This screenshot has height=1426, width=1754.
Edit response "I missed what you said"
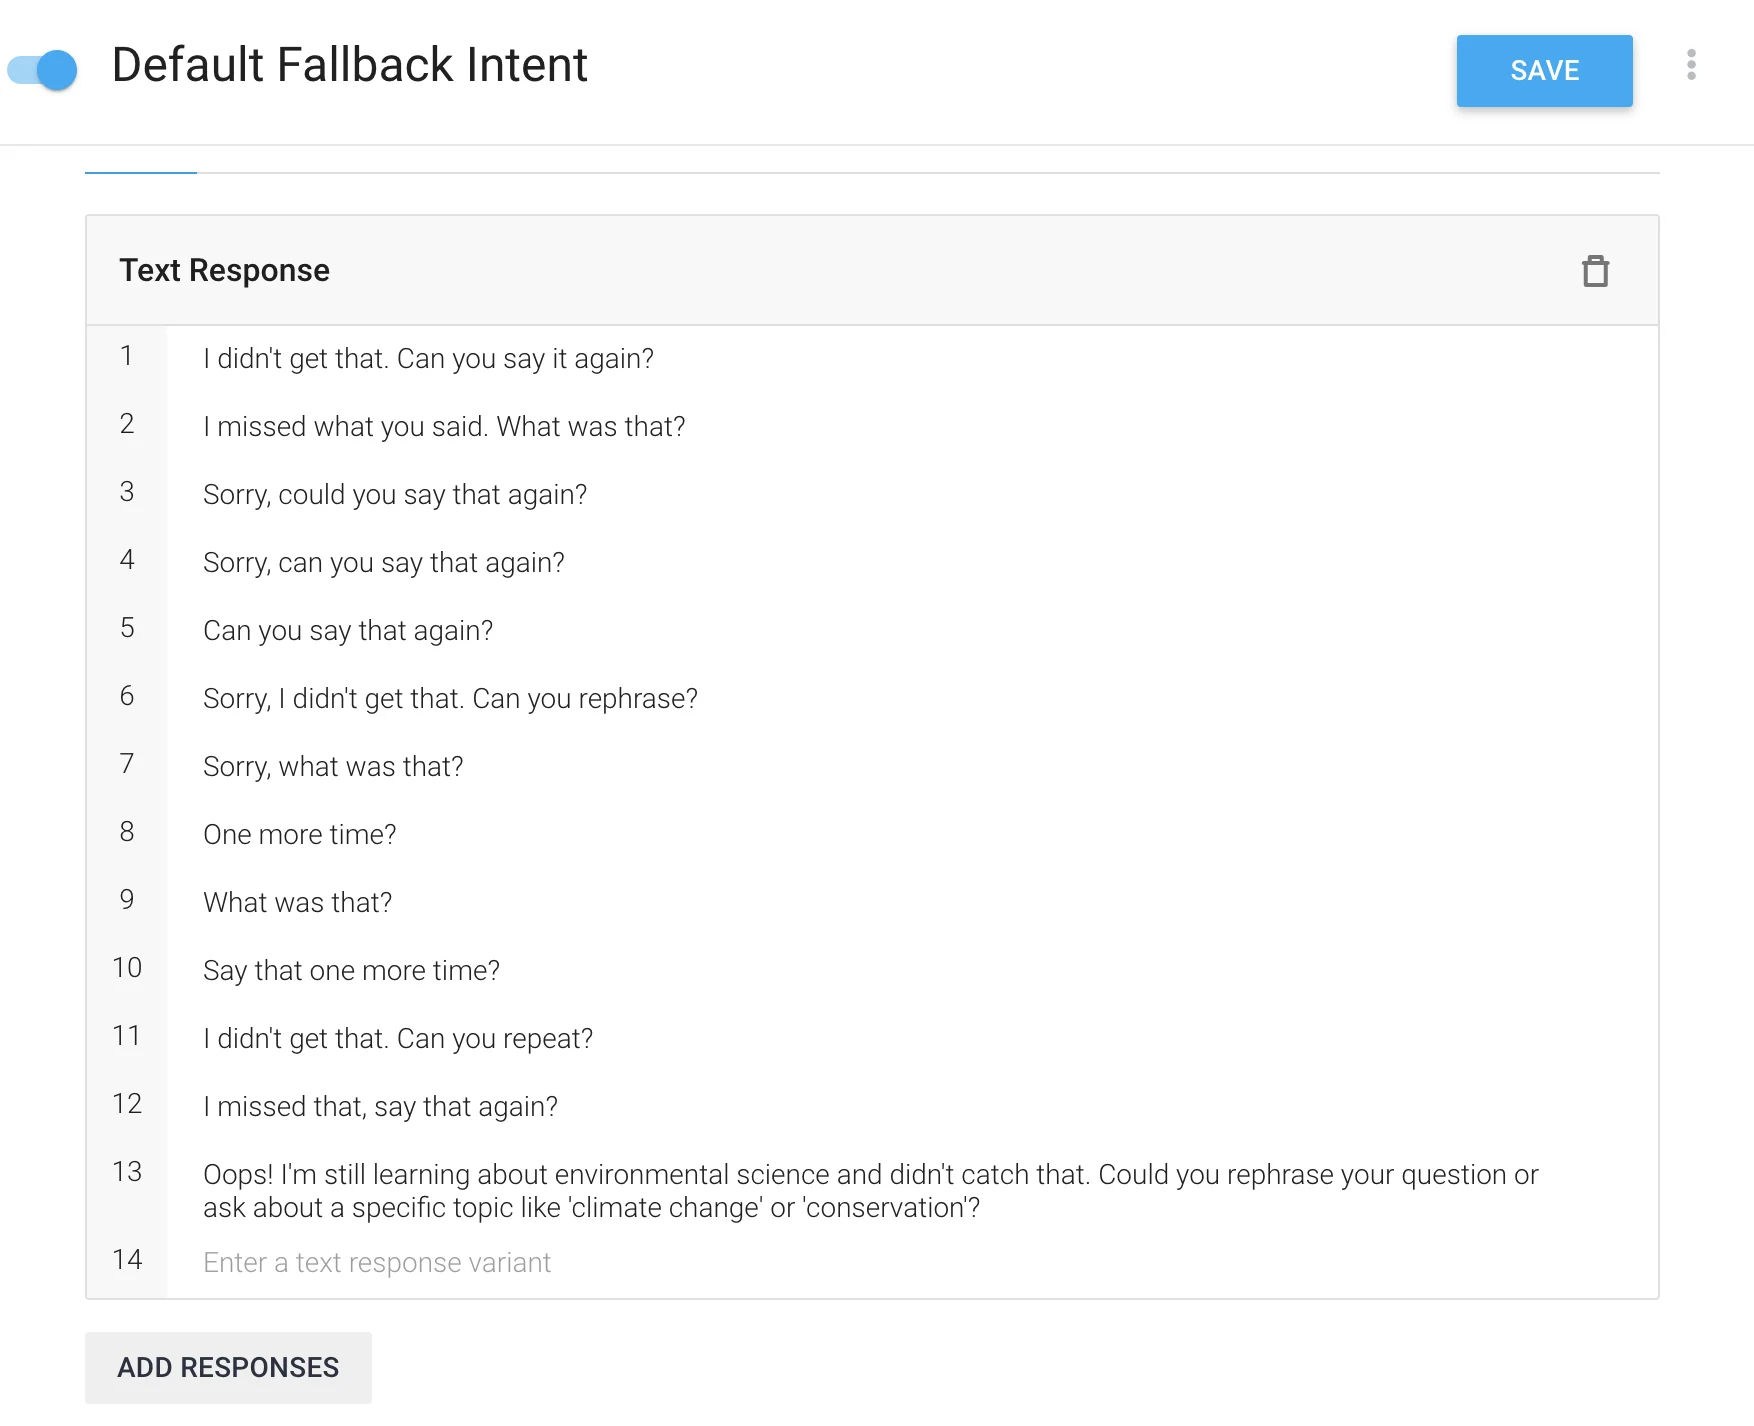[x=444, y=426]
